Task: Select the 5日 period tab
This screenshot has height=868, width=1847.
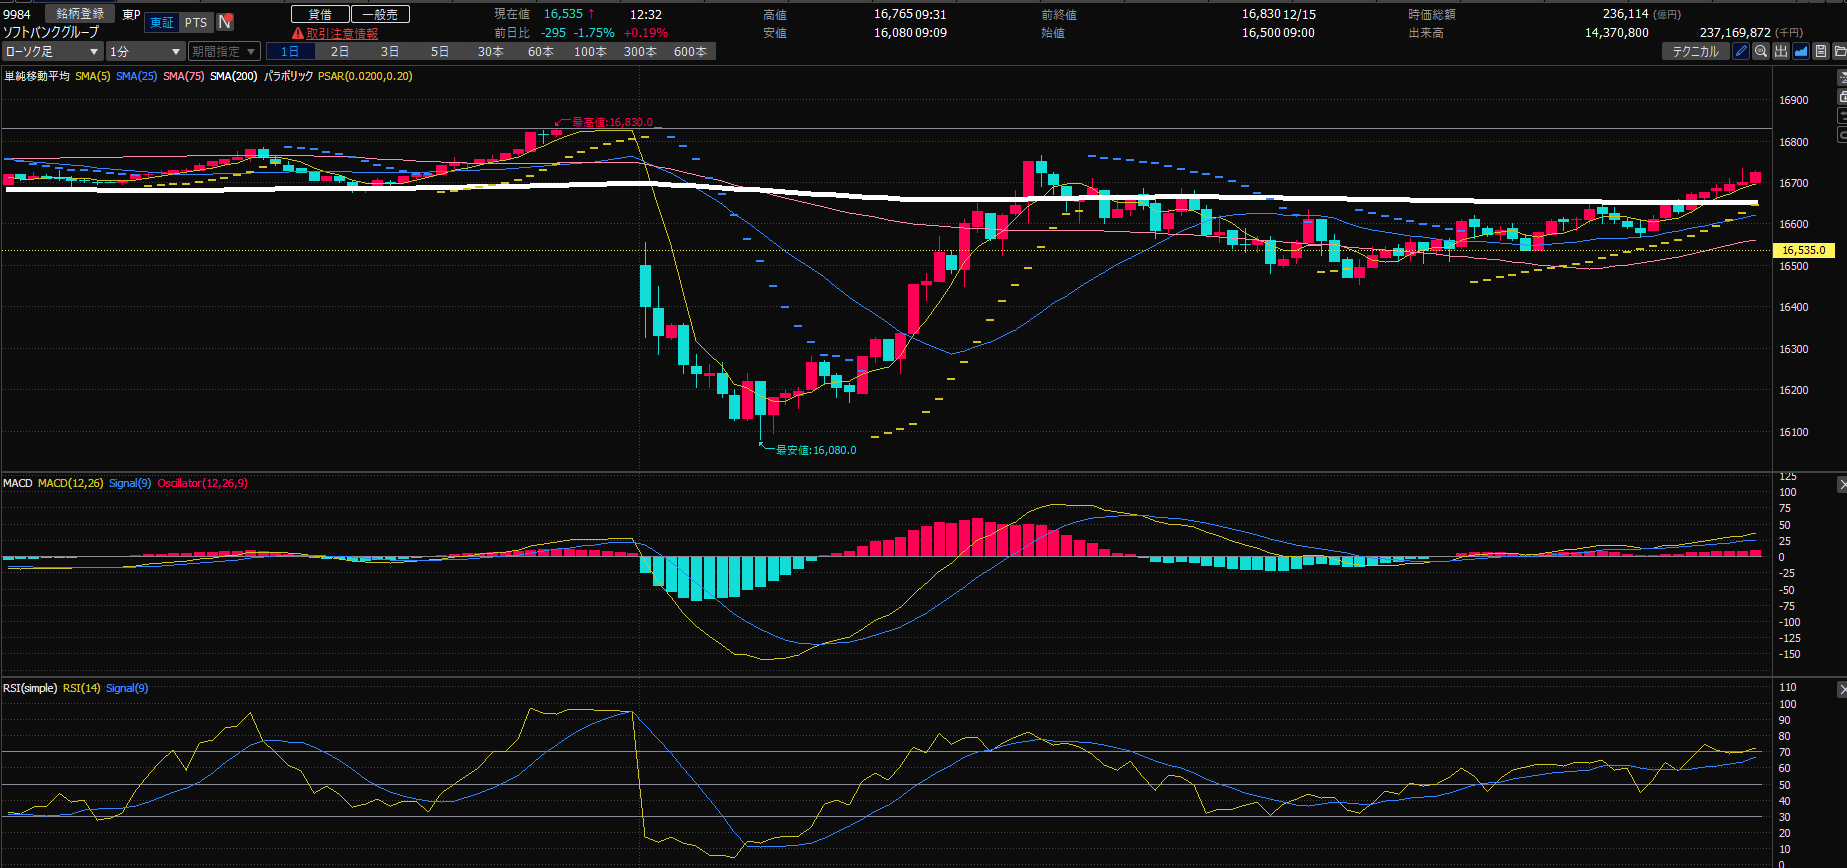Action: coord(440,51)
